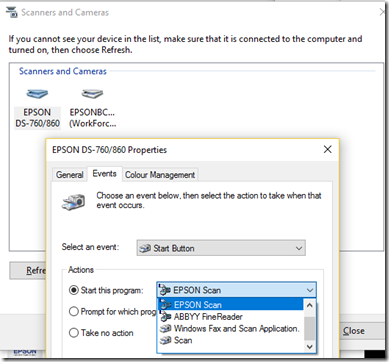Choose EPSON Scan from the program list
The image size is (389, 362).
[x=230, y=305]
